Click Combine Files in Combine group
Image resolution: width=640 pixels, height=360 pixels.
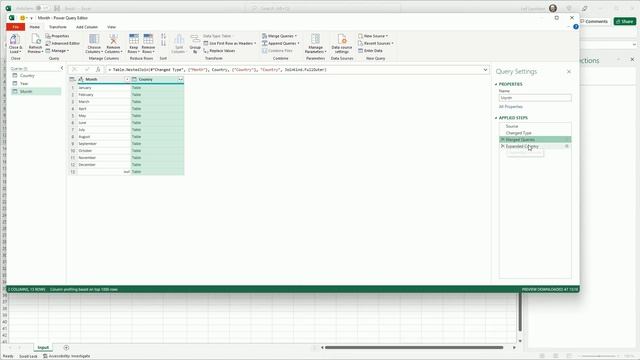coord(277,51)
